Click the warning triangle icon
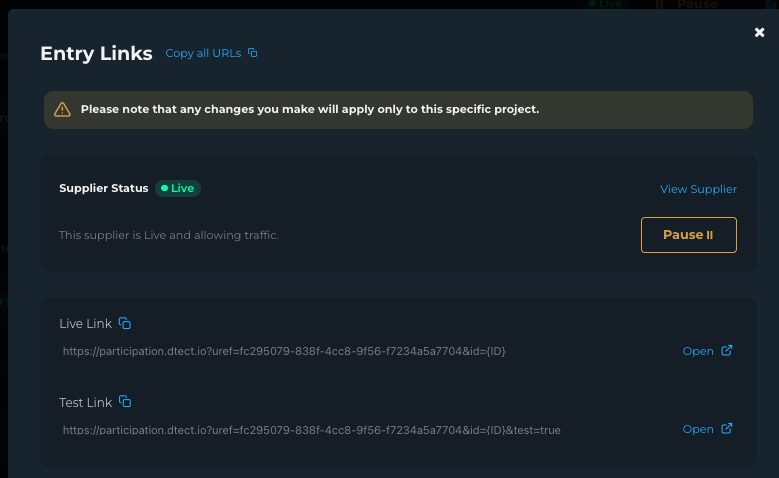The height and width of the screenshot is (478, 779). [x=62, y=110]
